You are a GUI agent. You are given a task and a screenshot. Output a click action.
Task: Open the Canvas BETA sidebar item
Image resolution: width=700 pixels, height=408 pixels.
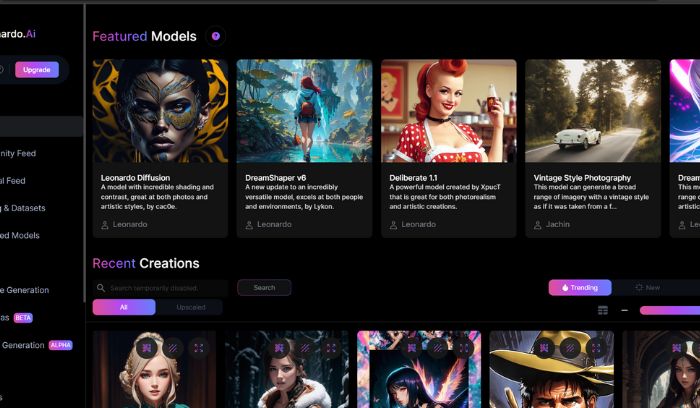tap(17, 318)
